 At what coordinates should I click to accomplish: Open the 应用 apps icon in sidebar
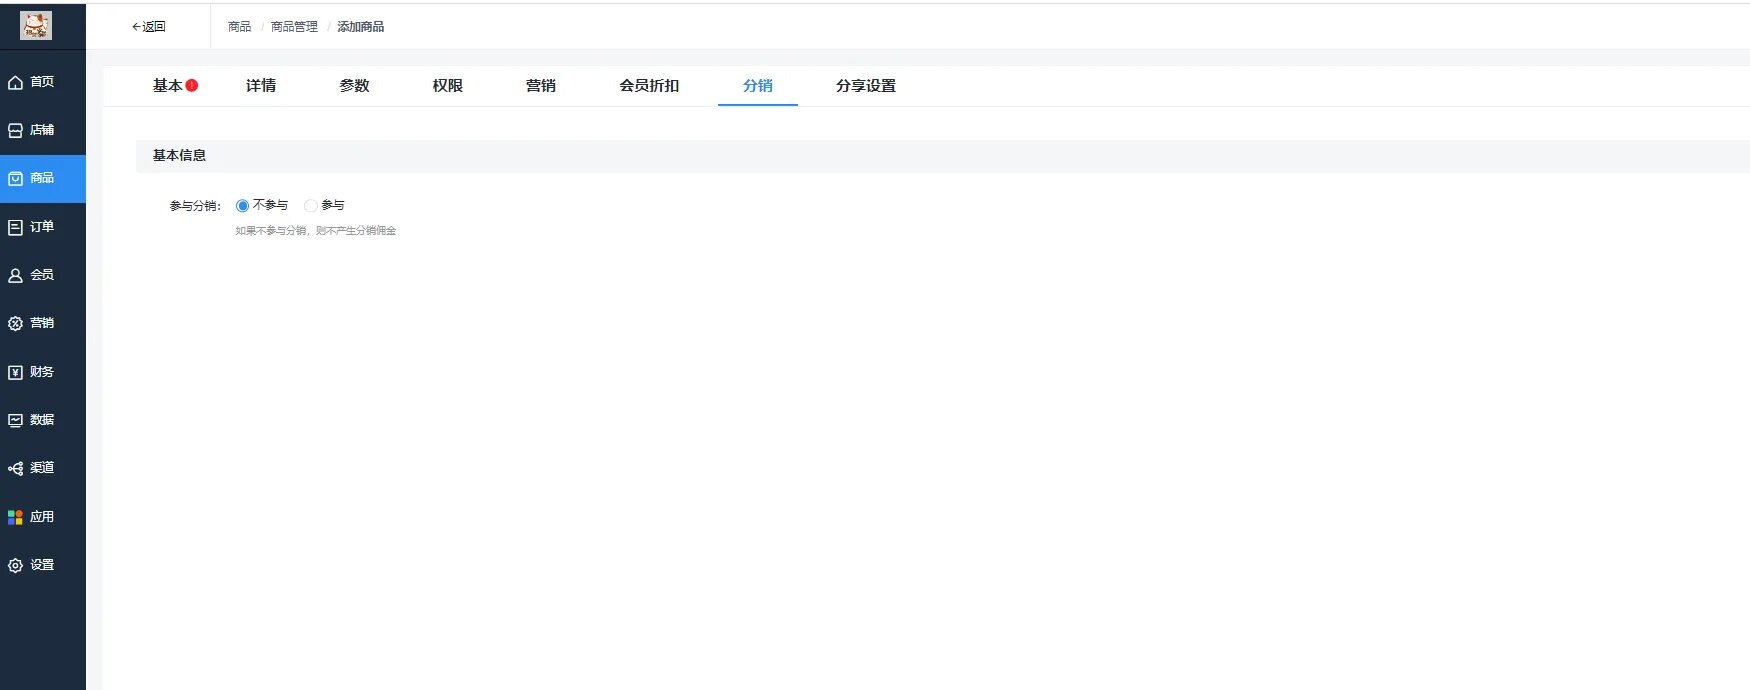point(16,517)
